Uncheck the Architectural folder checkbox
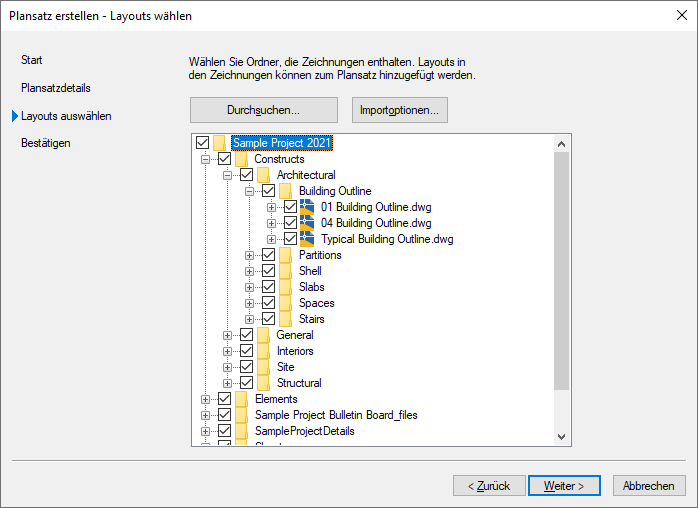Screen dimensions: 698x508 (x=246, y=175)
